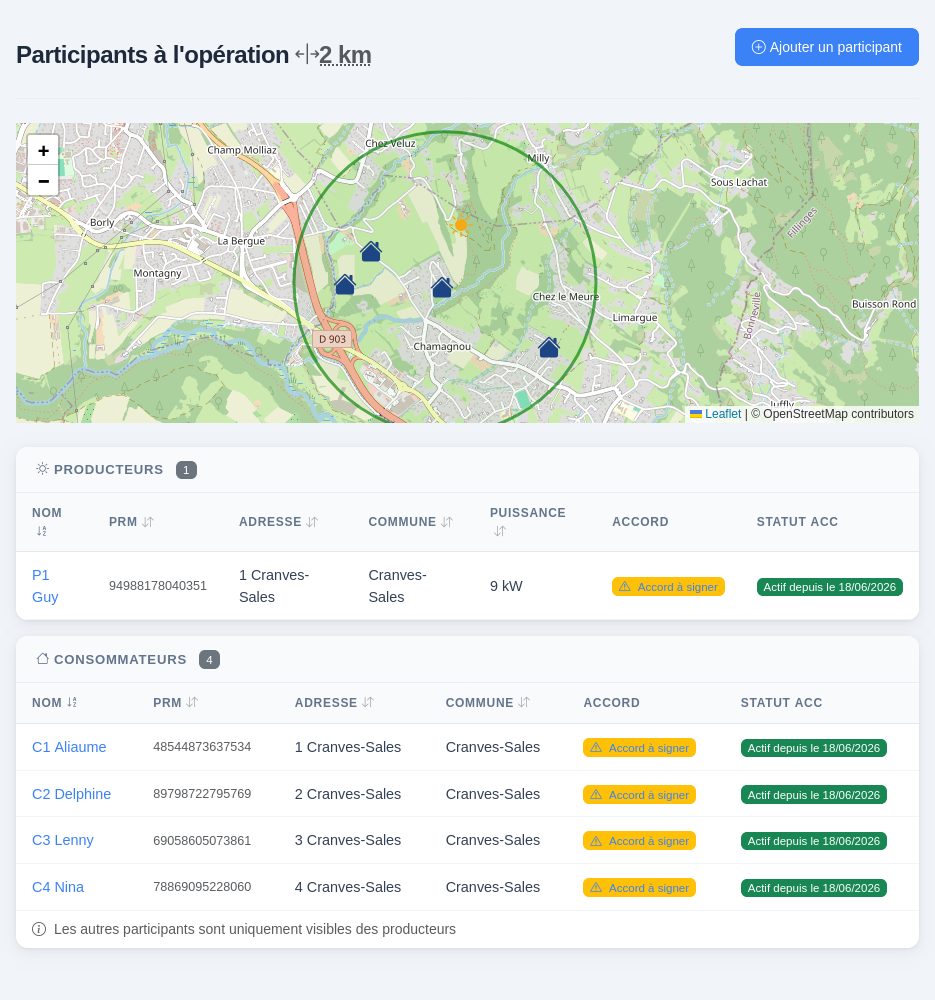935x1000 pixels.
Task: Click the Accord header in consumers table
Action: (611, 703)
